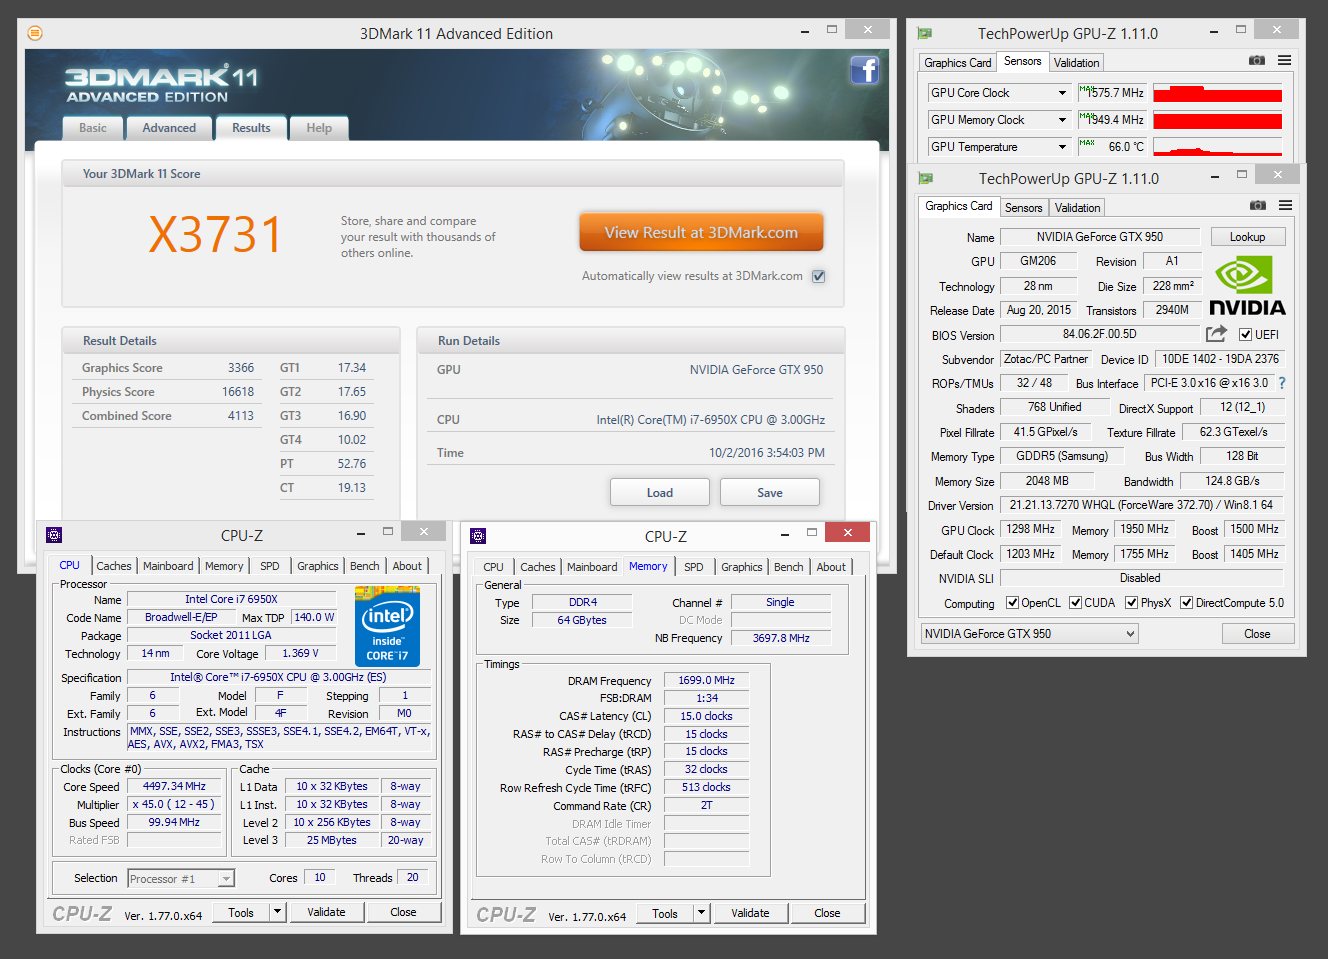Click the GPU Memory Clock red sensor graph

pyautogui.click(x=1217, y=120)
